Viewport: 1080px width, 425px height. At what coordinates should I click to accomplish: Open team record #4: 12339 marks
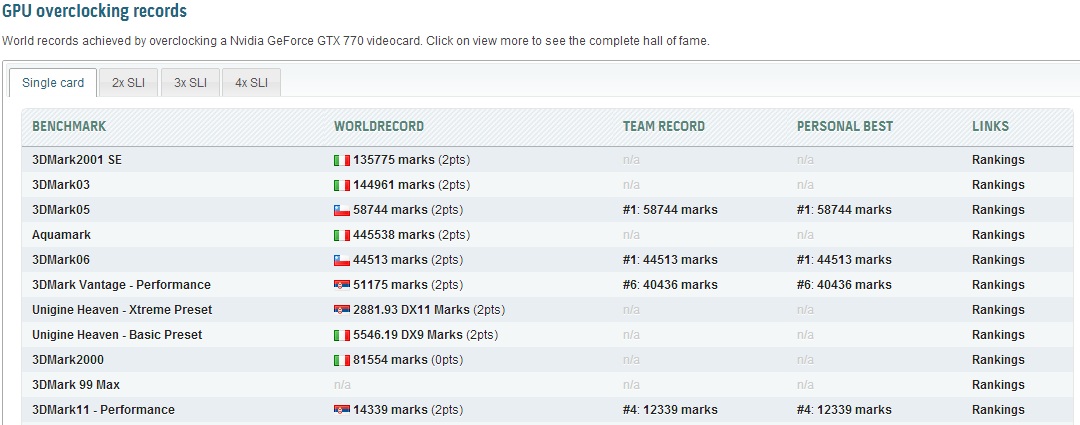click(670, 410)
